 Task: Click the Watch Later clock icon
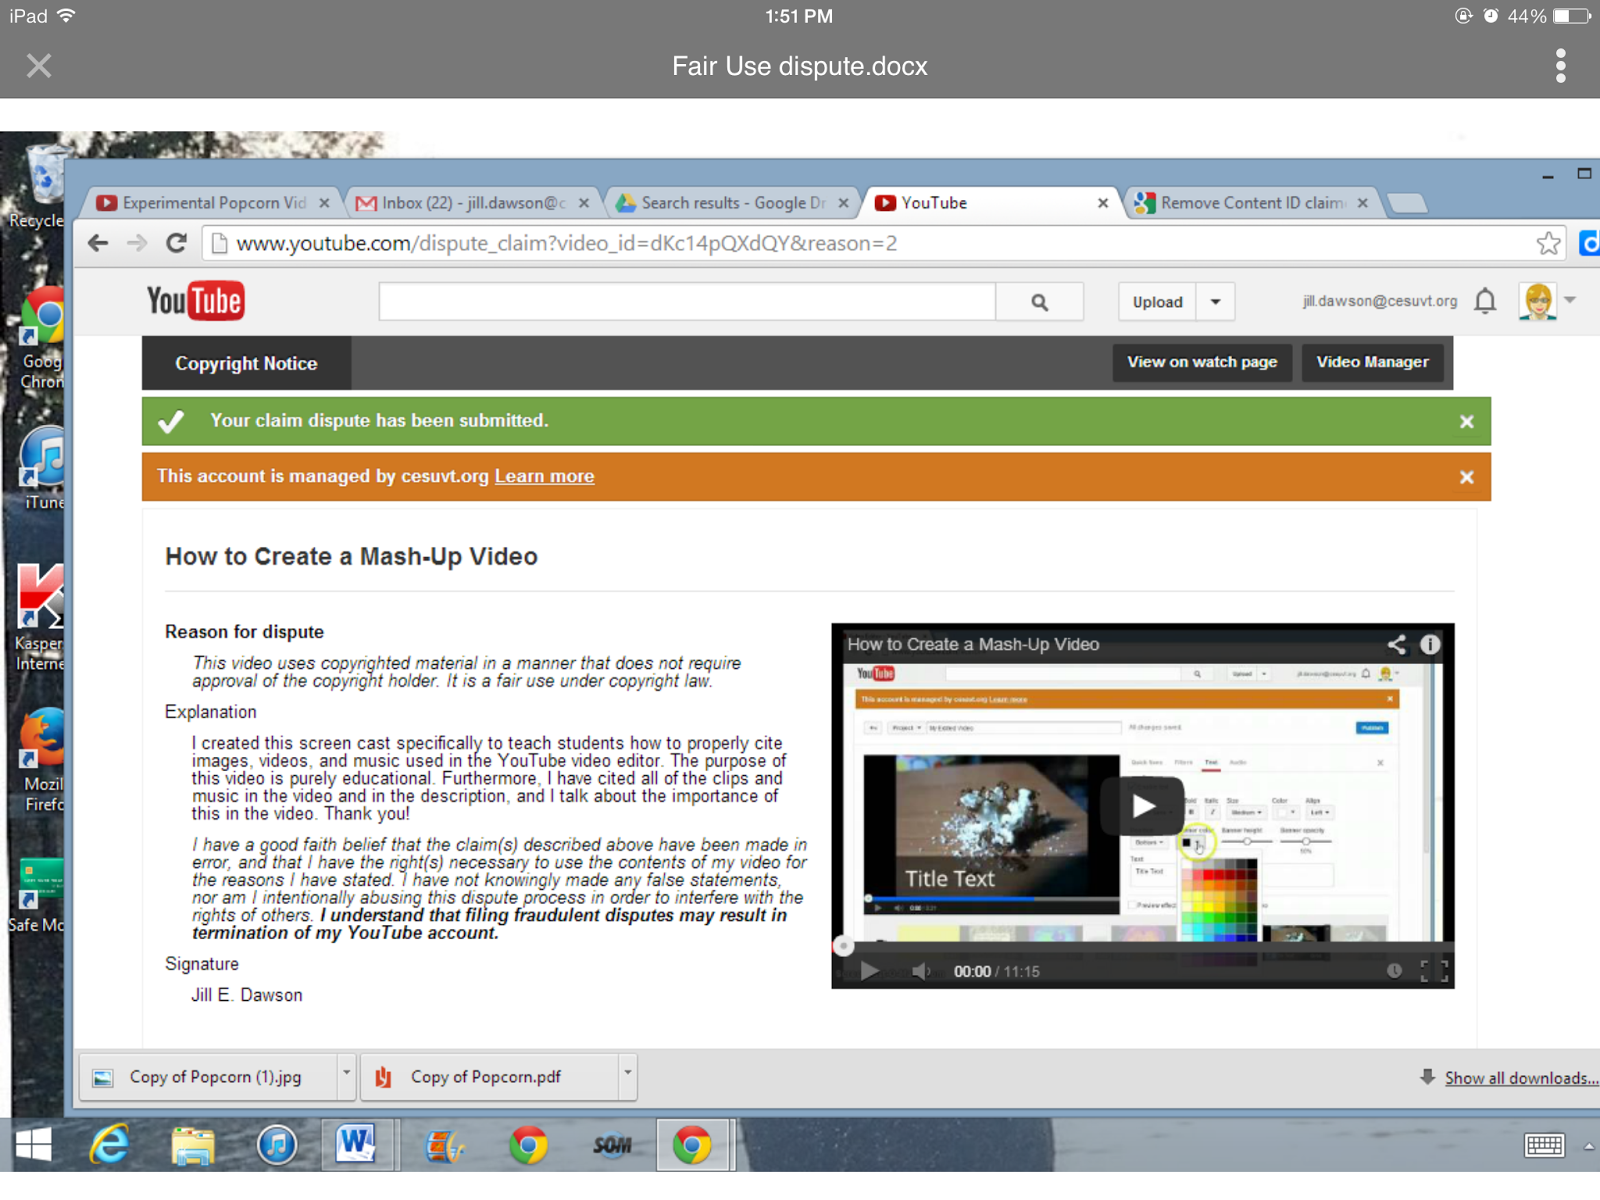1394,971
